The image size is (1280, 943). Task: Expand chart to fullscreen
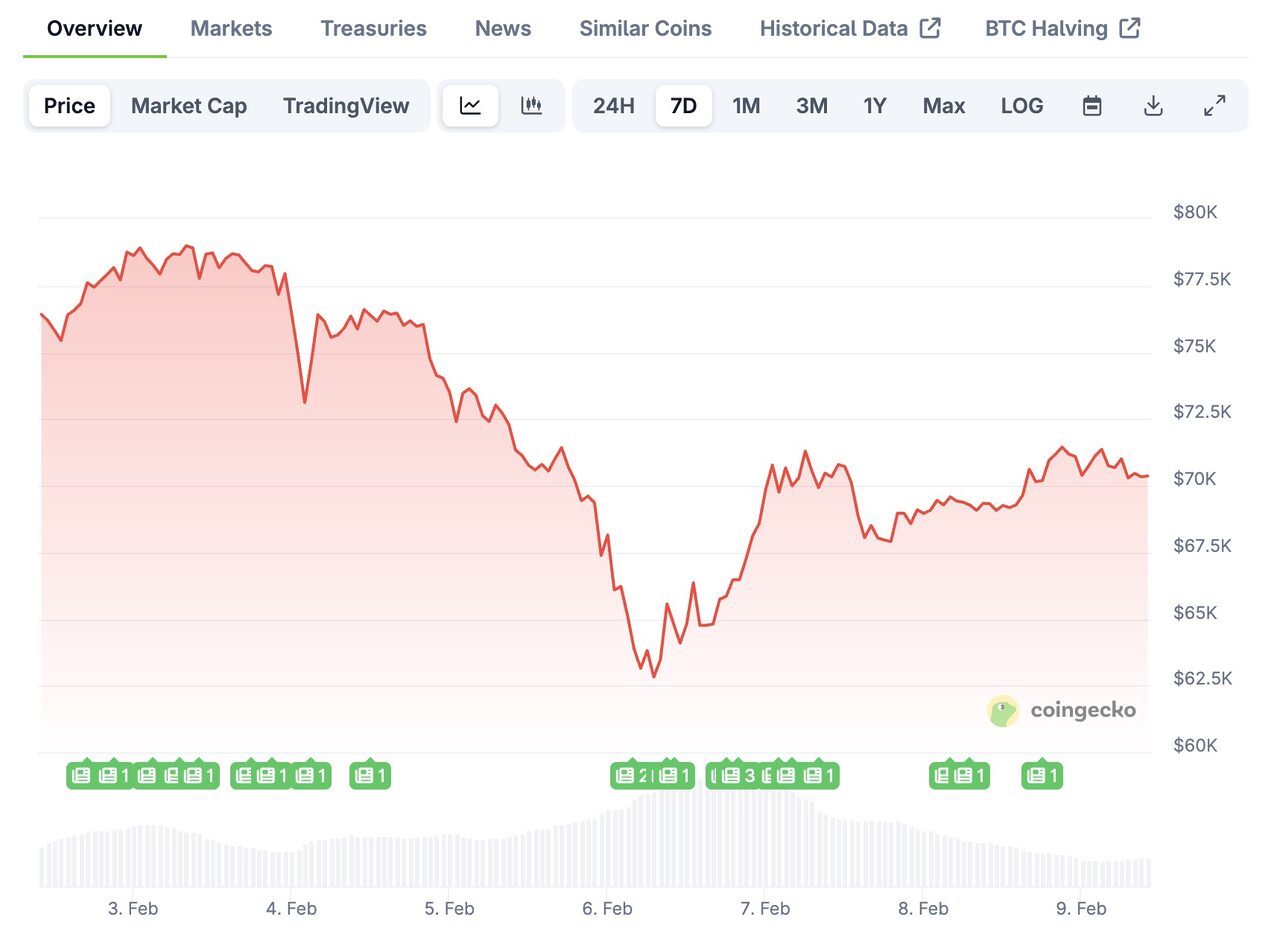1215,106
